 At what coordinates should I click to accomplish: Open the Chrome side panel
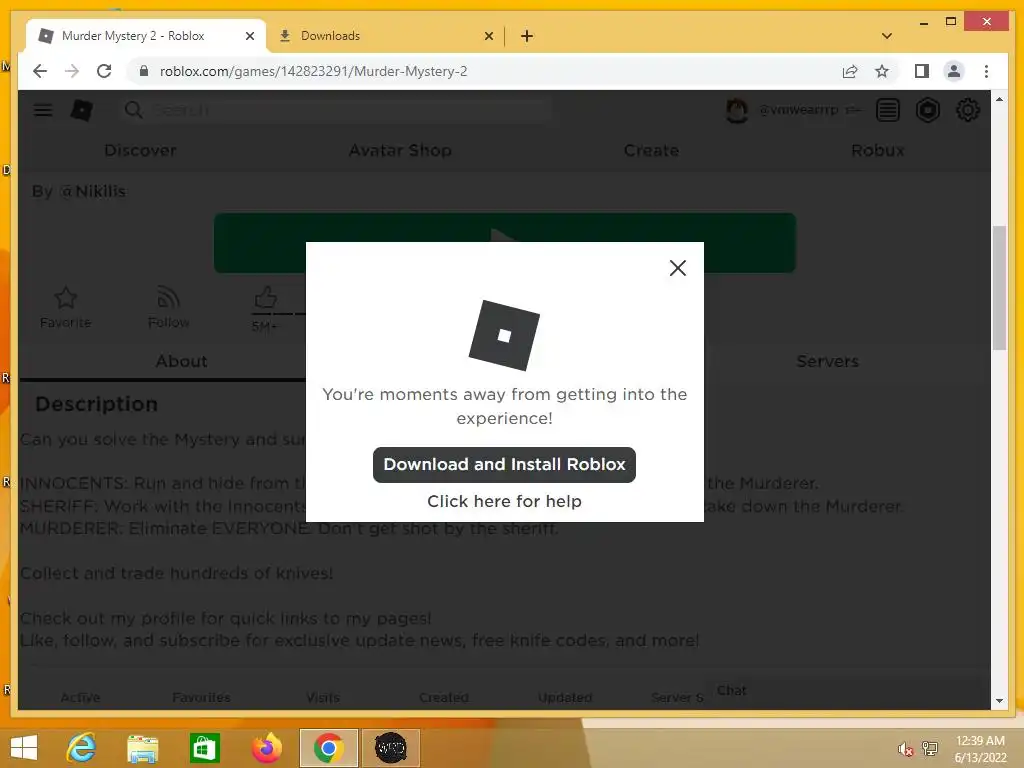tap(921, 71)
